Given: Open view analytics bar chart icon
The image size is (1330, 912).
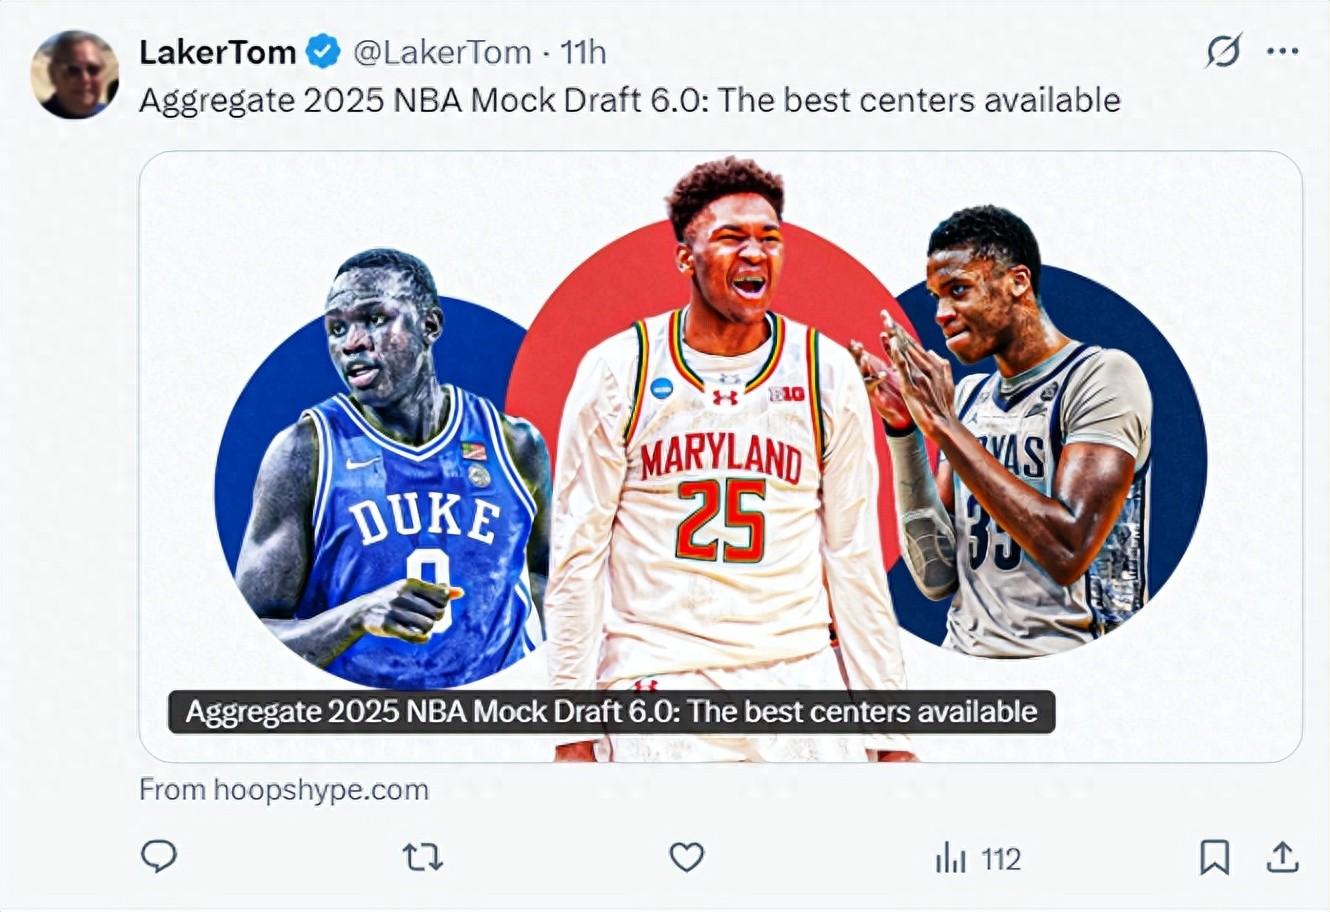Looking at the screenshot, I should coord(950,858).
